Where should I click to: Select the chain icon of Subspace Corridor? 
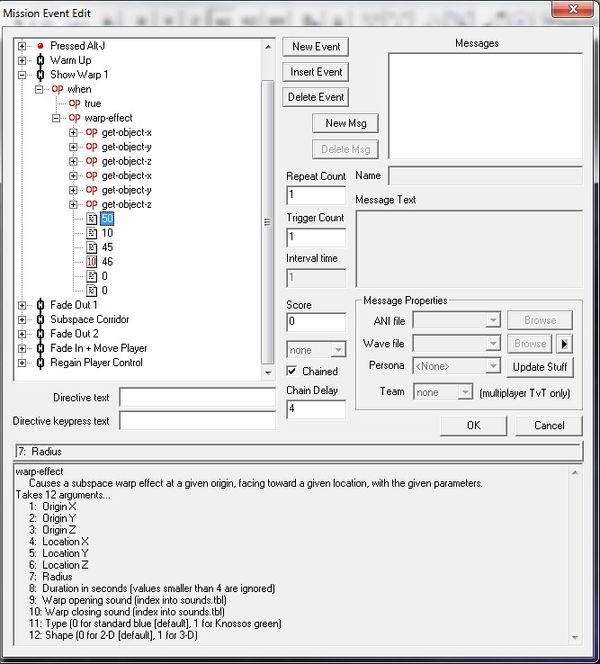pyautogui.click(x=40, y=319)
